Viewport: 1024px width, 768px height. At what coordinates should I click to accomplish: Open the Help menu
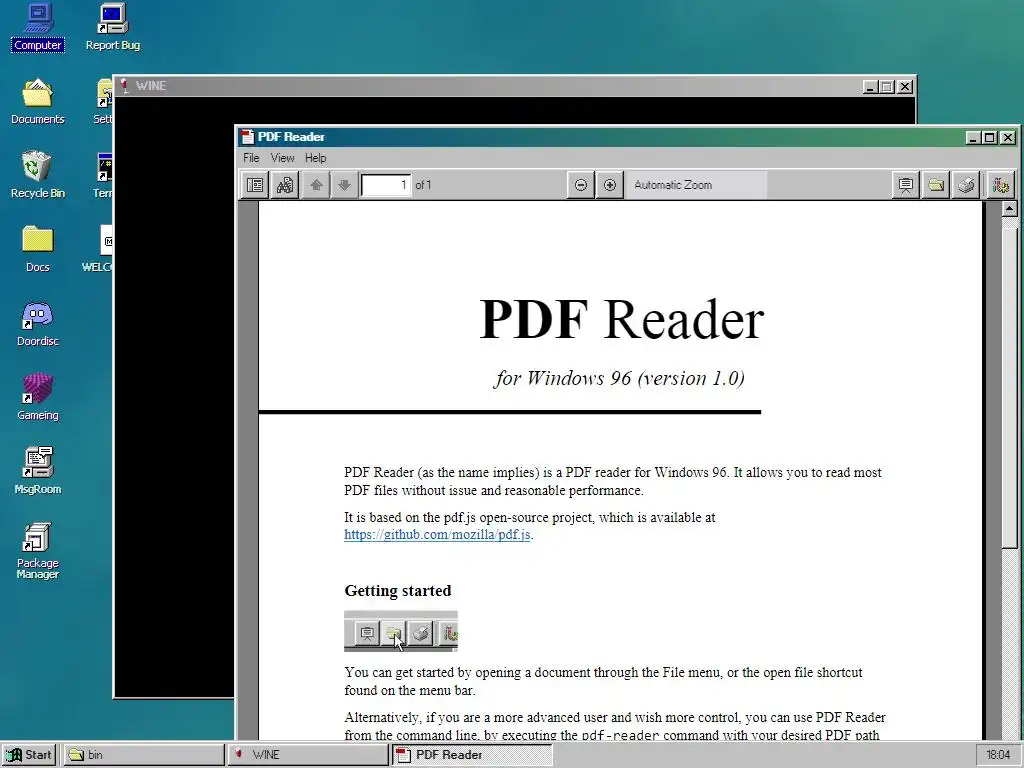click(x=315, y=158)
